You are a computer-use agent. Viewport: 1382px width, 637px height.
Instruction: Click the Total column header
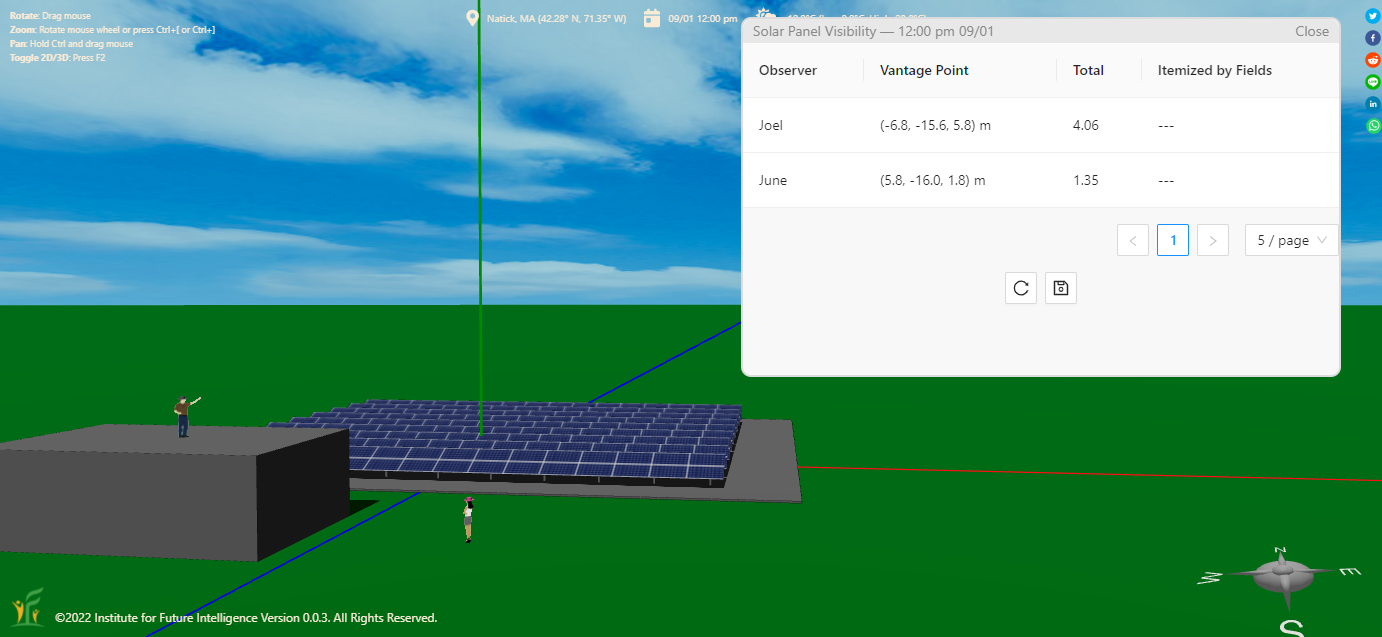[1088, 70]
